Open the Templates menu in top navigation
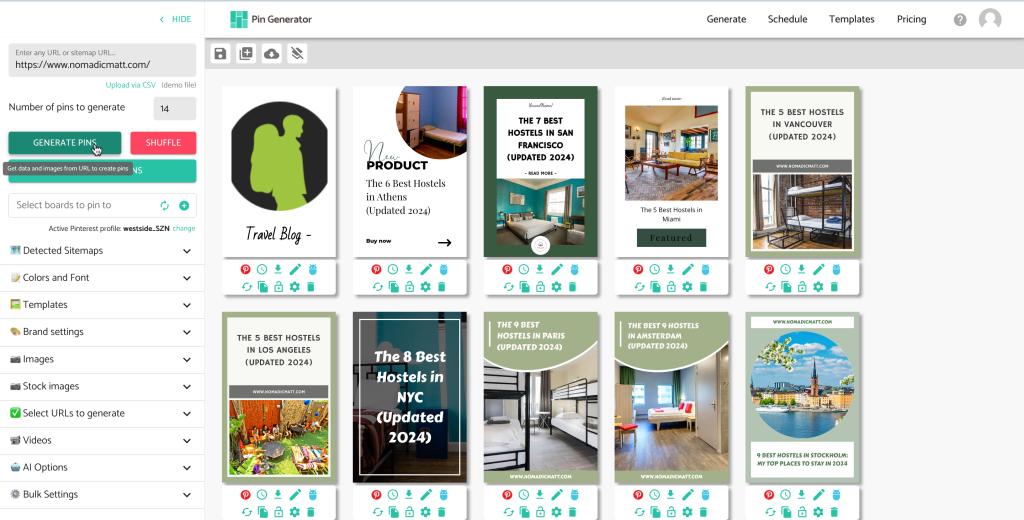 [851, 19]
